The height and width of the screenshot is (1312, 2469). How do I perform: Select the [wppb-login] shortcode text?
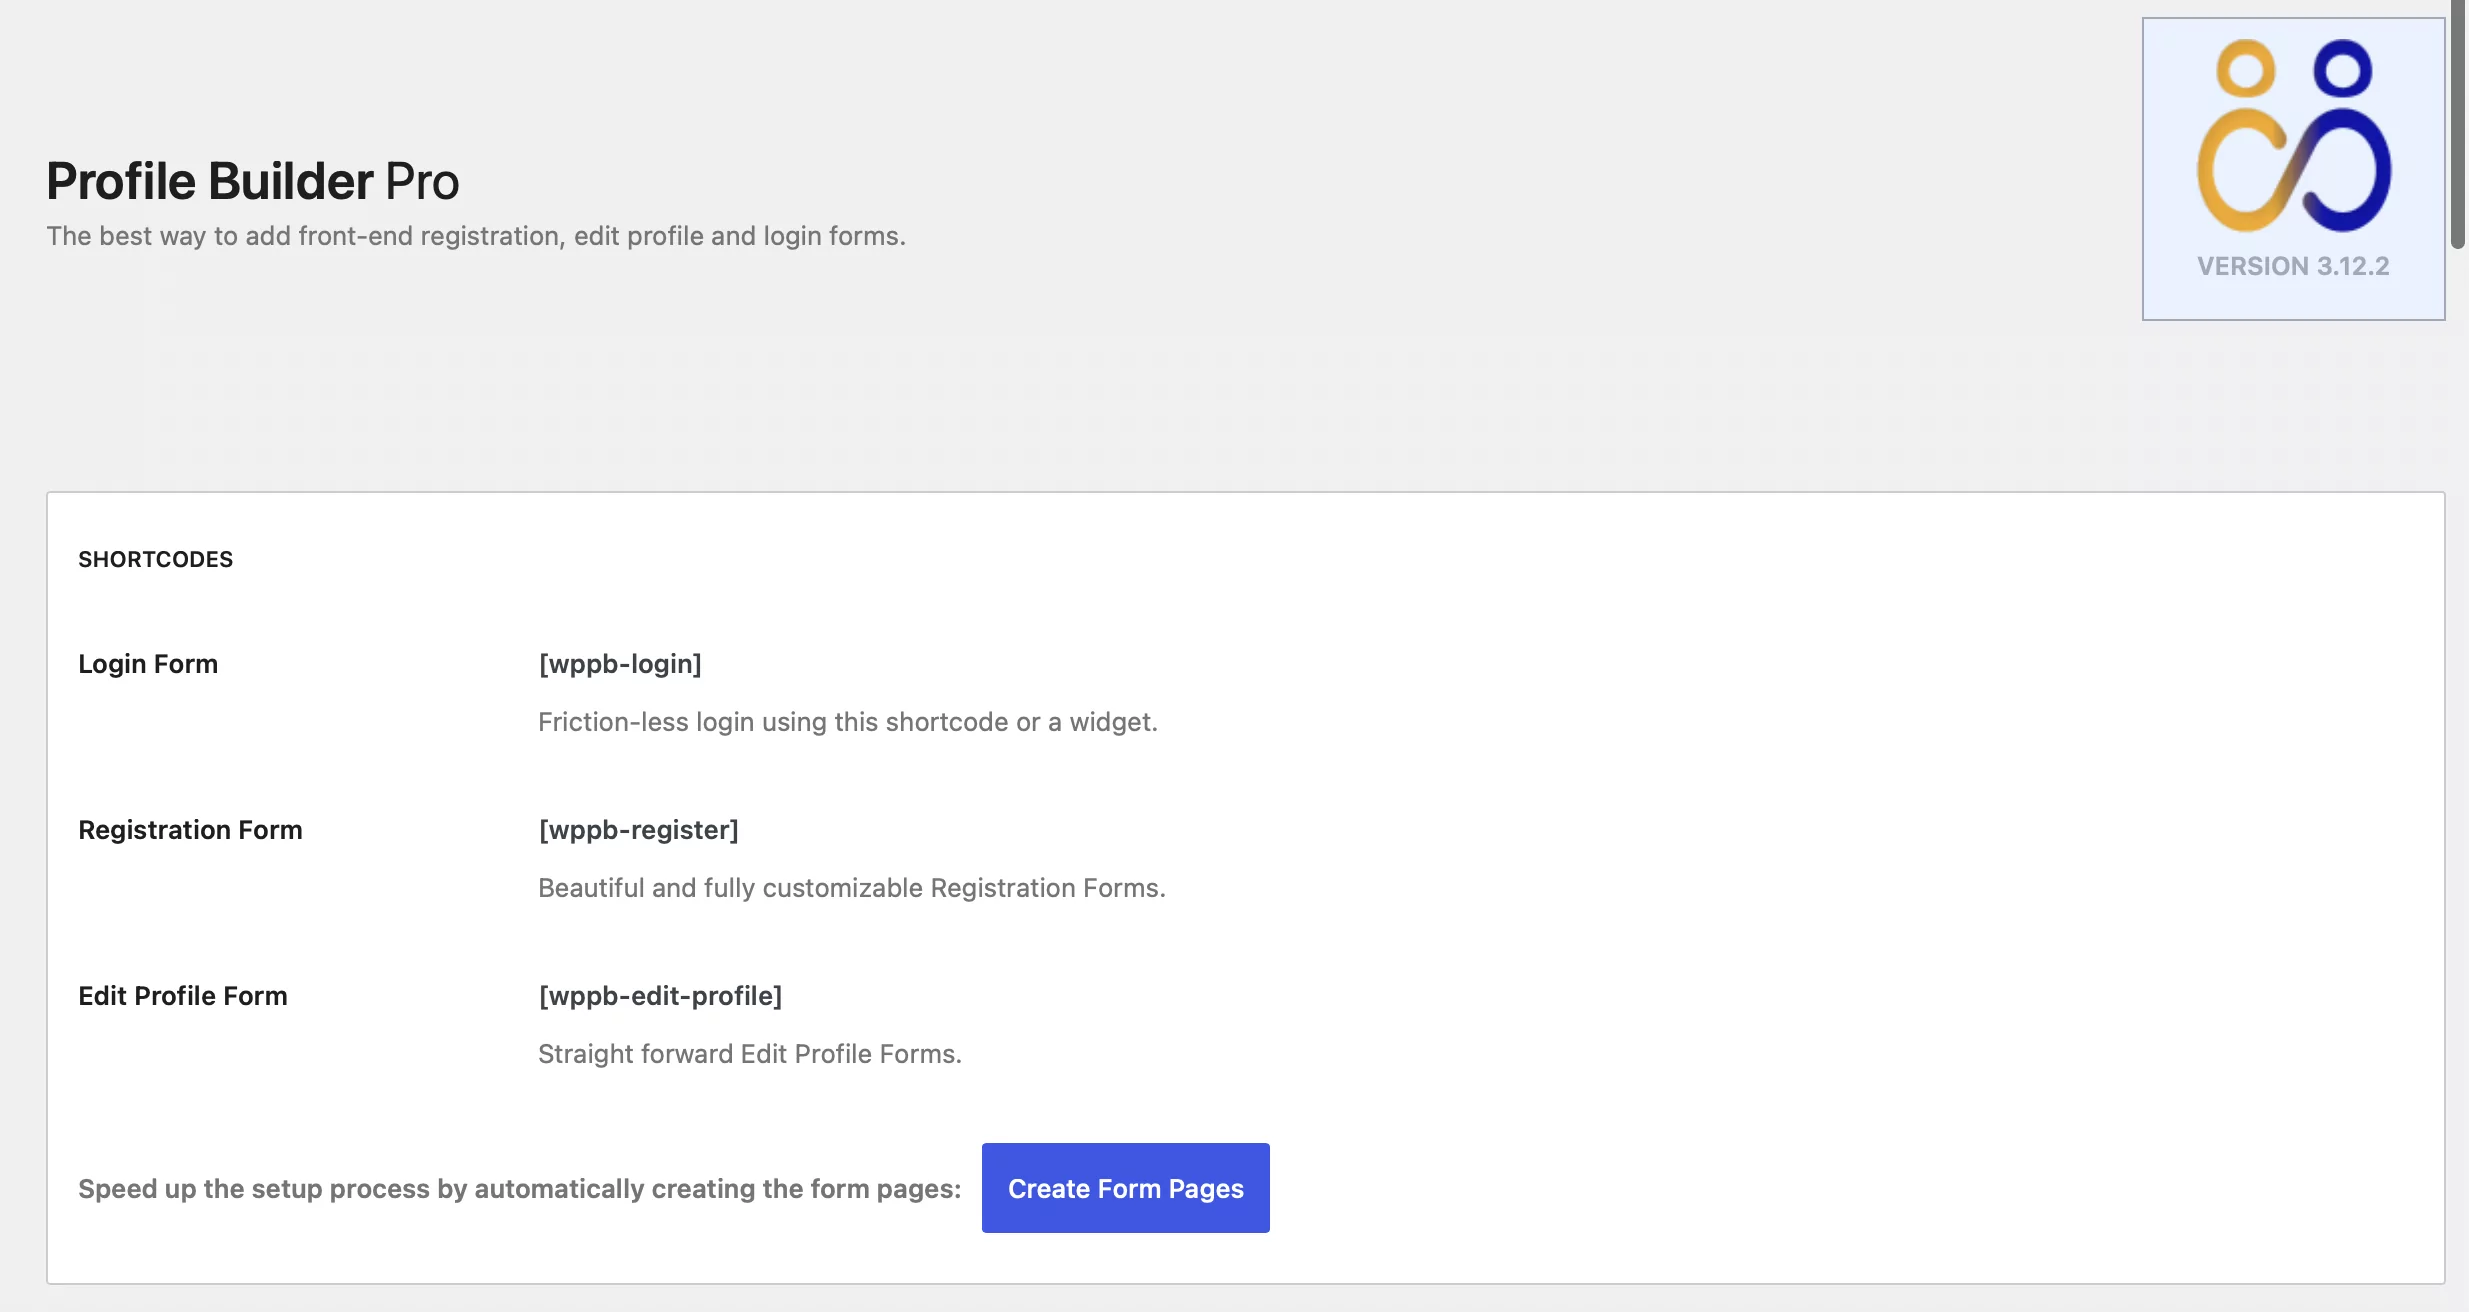[620, 664]
